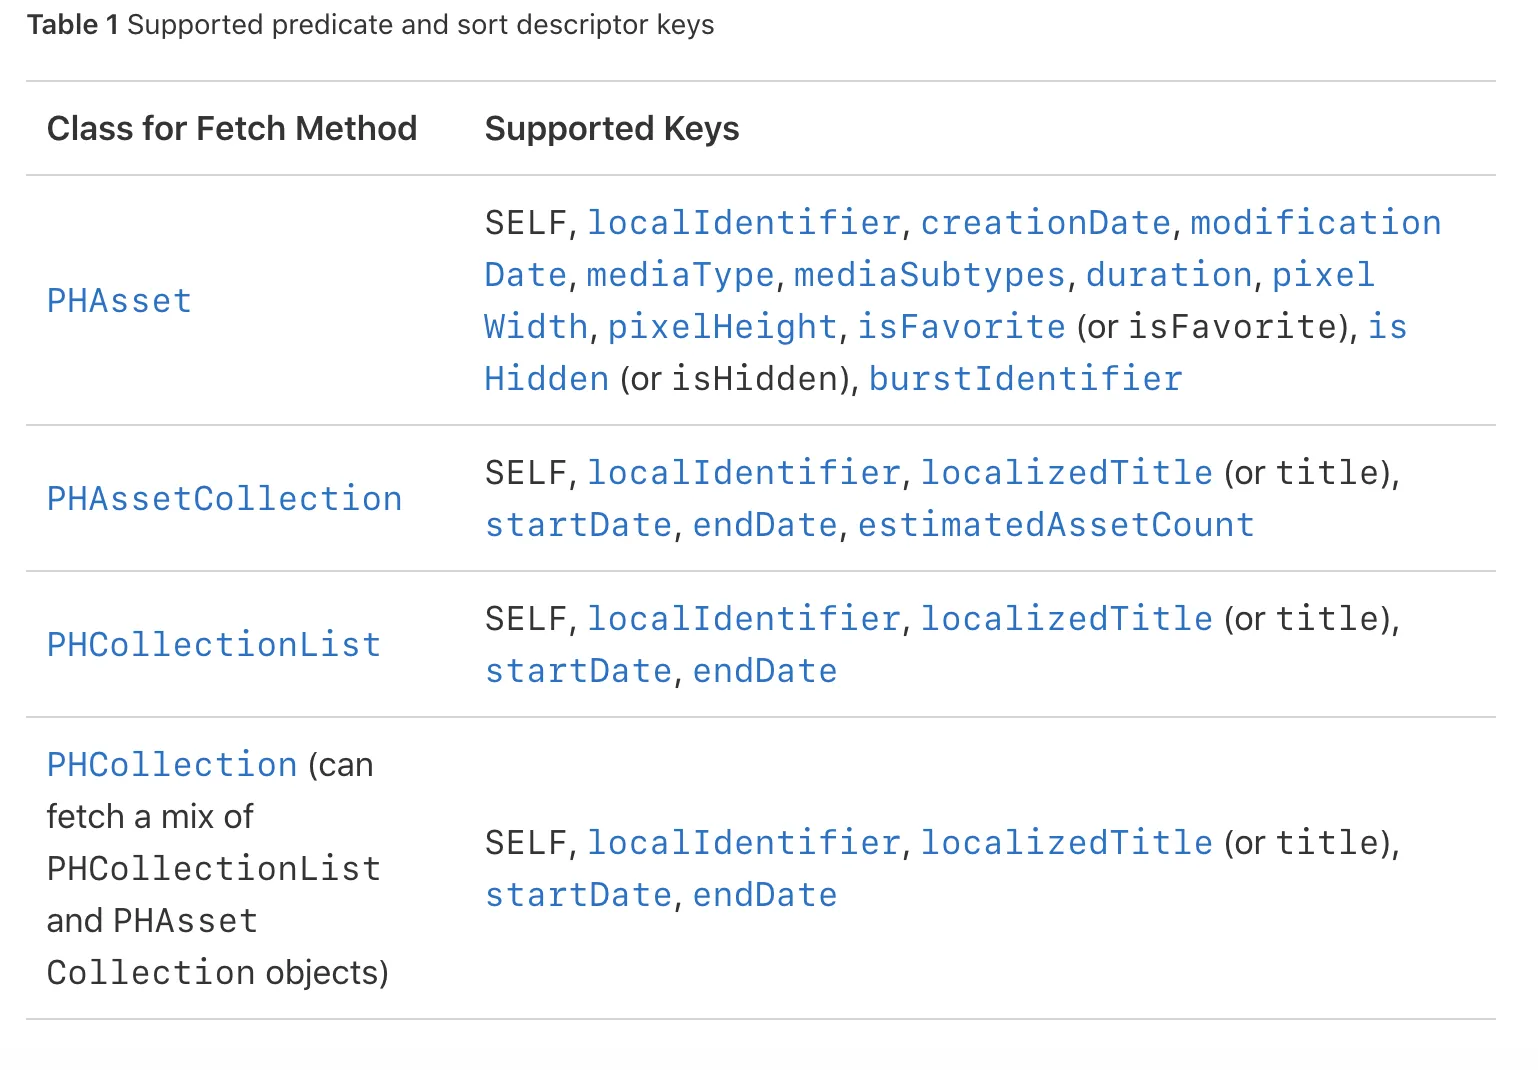Open the blue PHCollectionList class link
Viewport: 1538px width, 1070px height.
pyautogui.click(x=213, y=645)
